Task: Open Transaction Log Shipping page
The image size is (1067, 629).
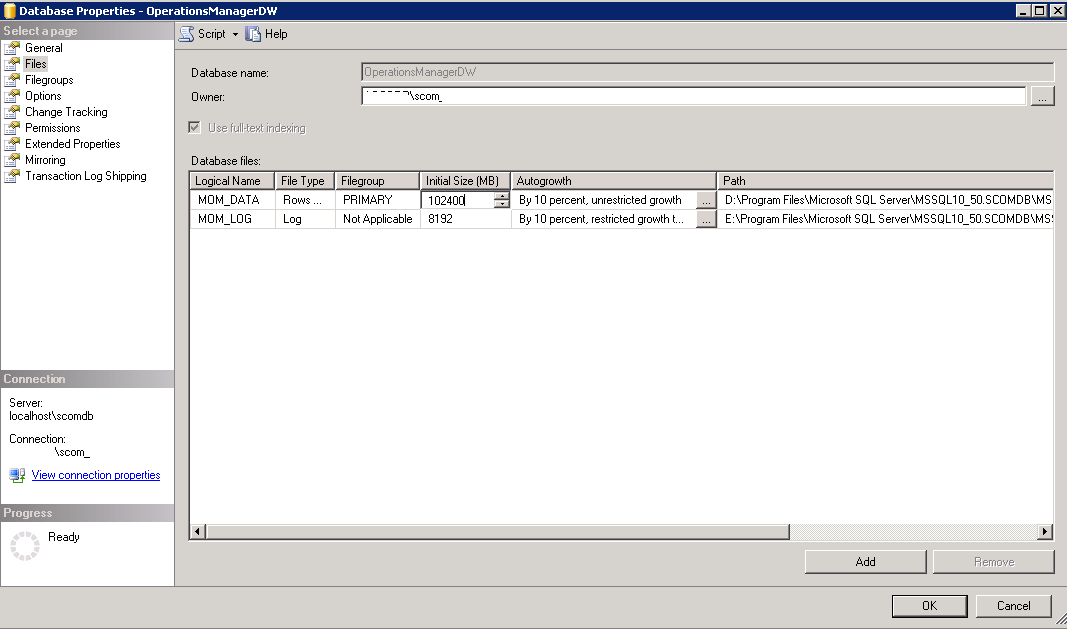Action: tap(86, 176)
